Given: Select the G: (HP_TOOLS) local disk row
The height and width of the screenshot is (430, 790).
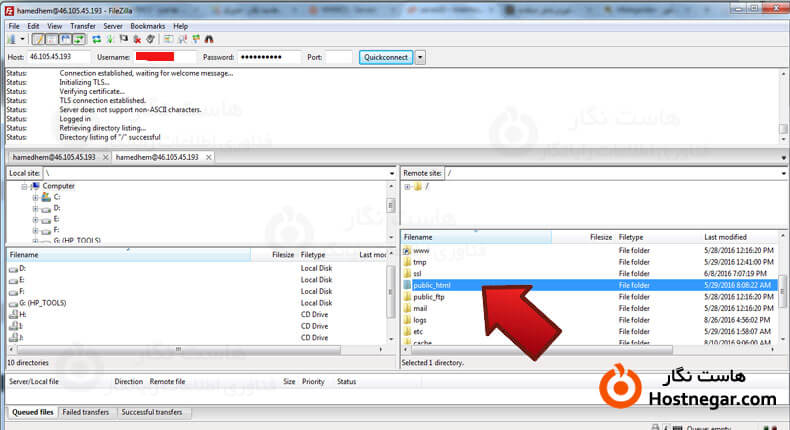Looking at the screenshot, I should [x=196, y=303].
